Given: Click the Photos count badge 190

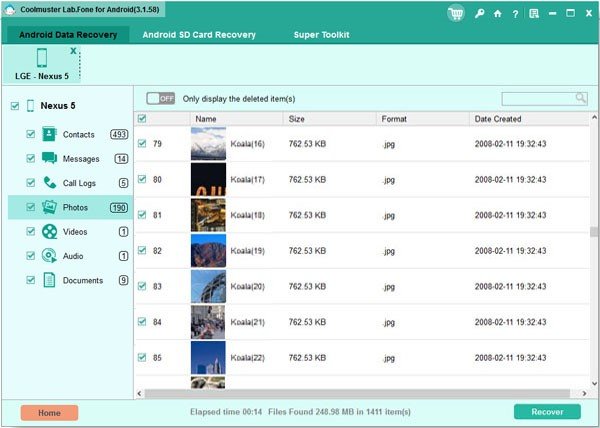Looking at the screenshot, I should [x=119, y=207].
